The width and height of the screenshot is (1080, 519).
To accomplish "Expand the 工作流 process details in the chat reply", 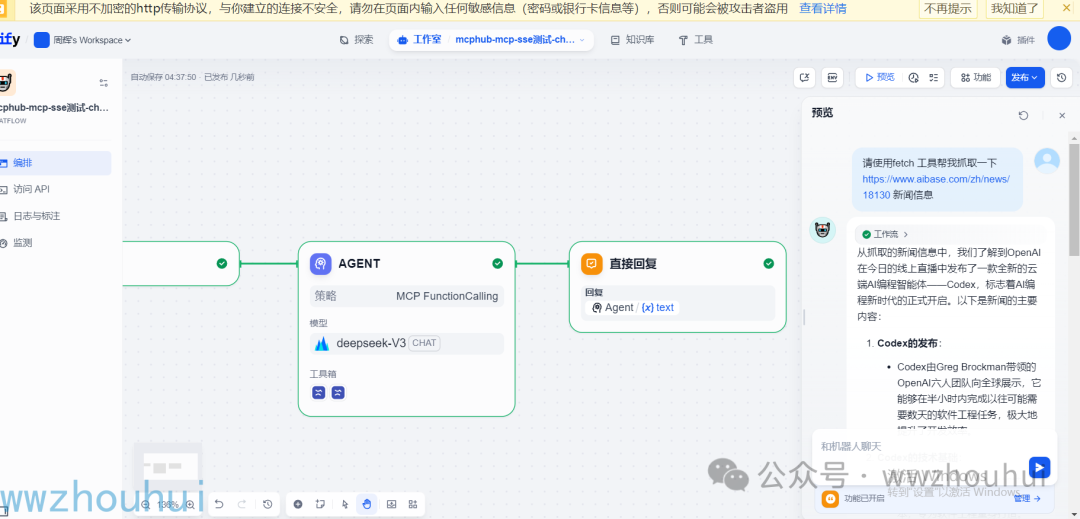I will (x=886, y=234).
